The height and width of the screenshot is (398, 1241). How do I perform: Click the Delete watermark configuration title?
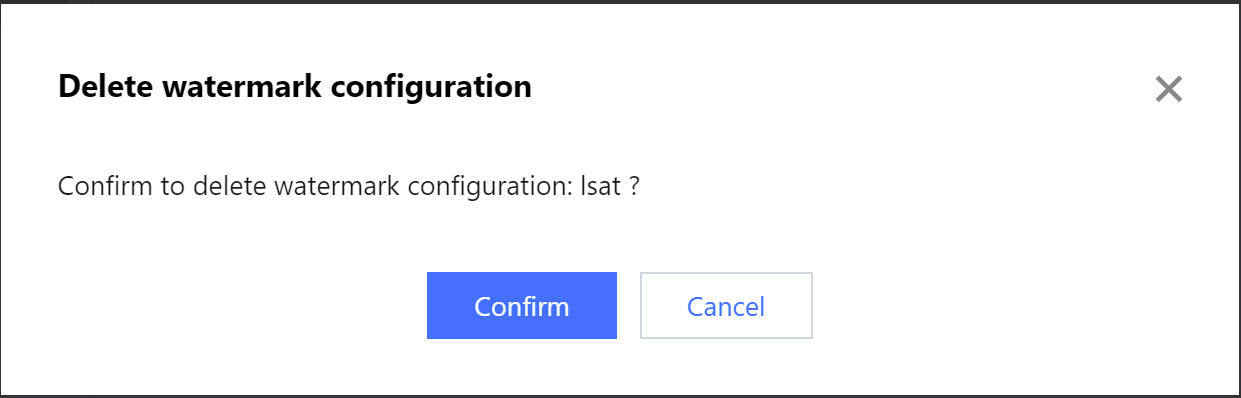point(295,87)
